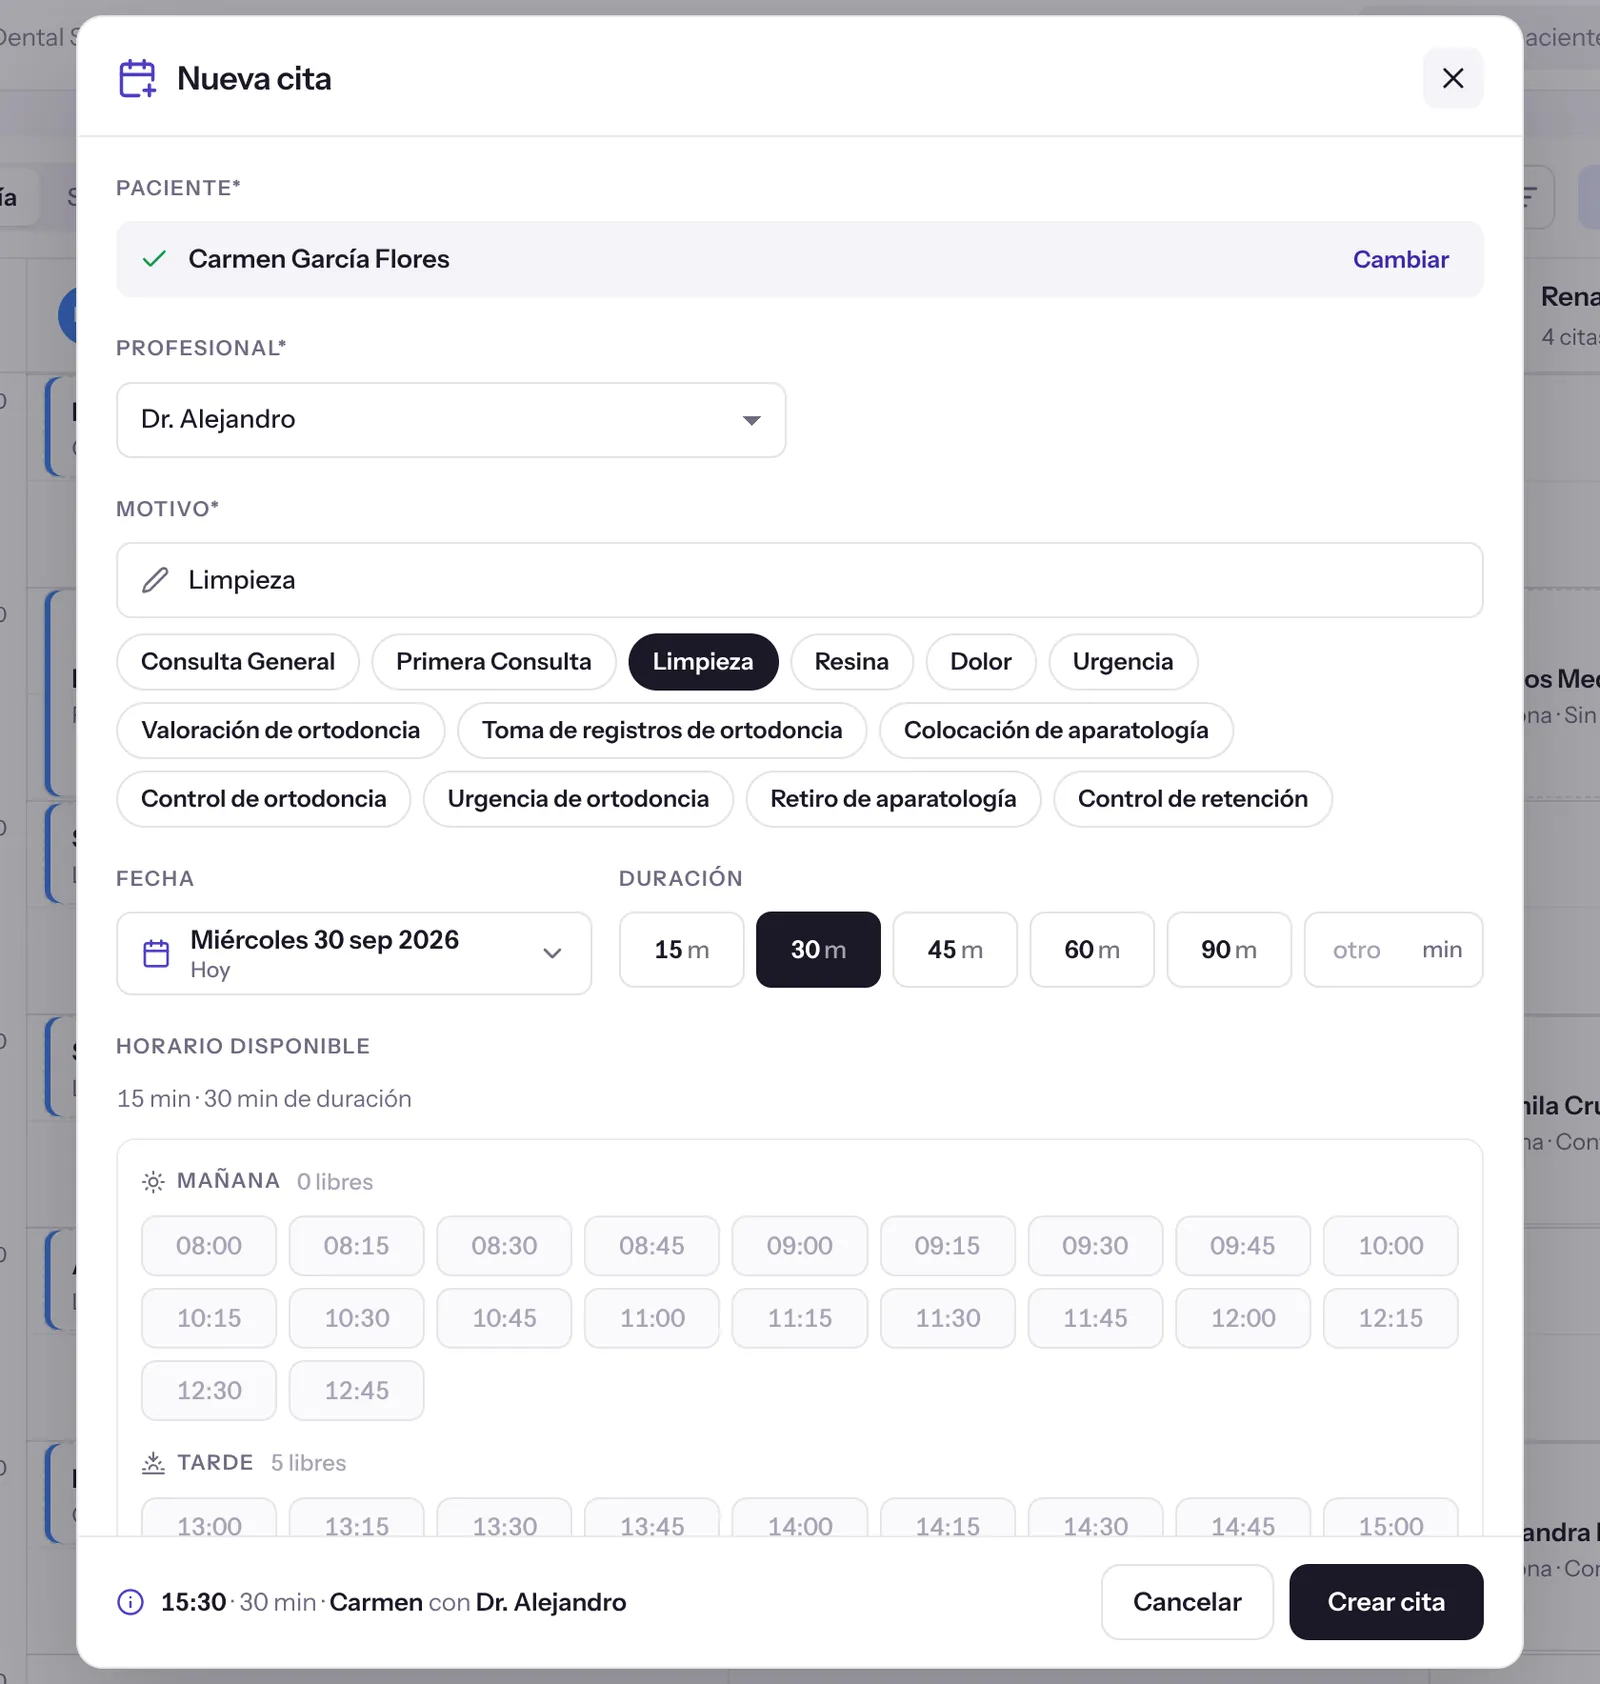Image resolution: width=1600 pixels, height=1684 pixels.
Task: Close the Nueva cita dialog
Action: 1452,78
